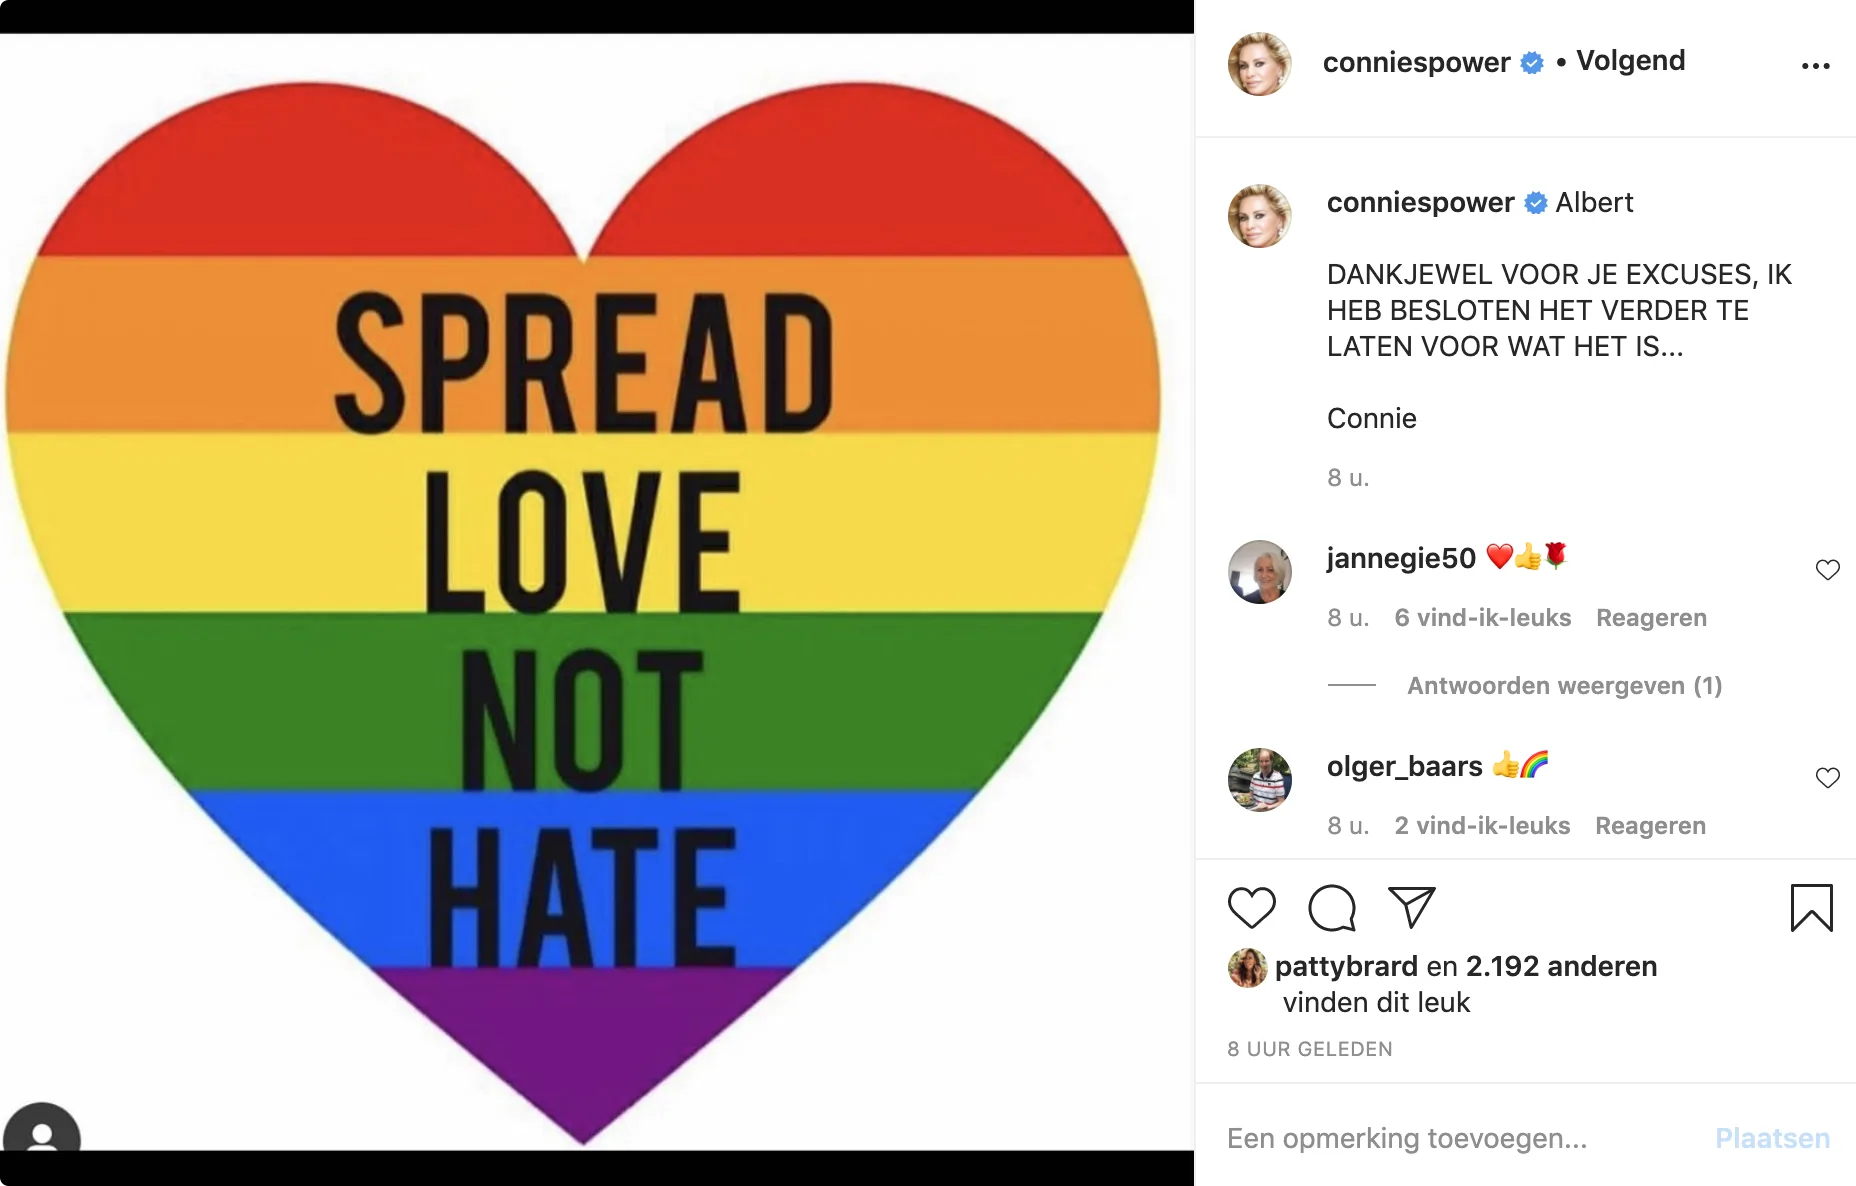Open the three-dot more options menu
The height and width of the screenshot is (1186, 1856).
[x=1816, y=66]
